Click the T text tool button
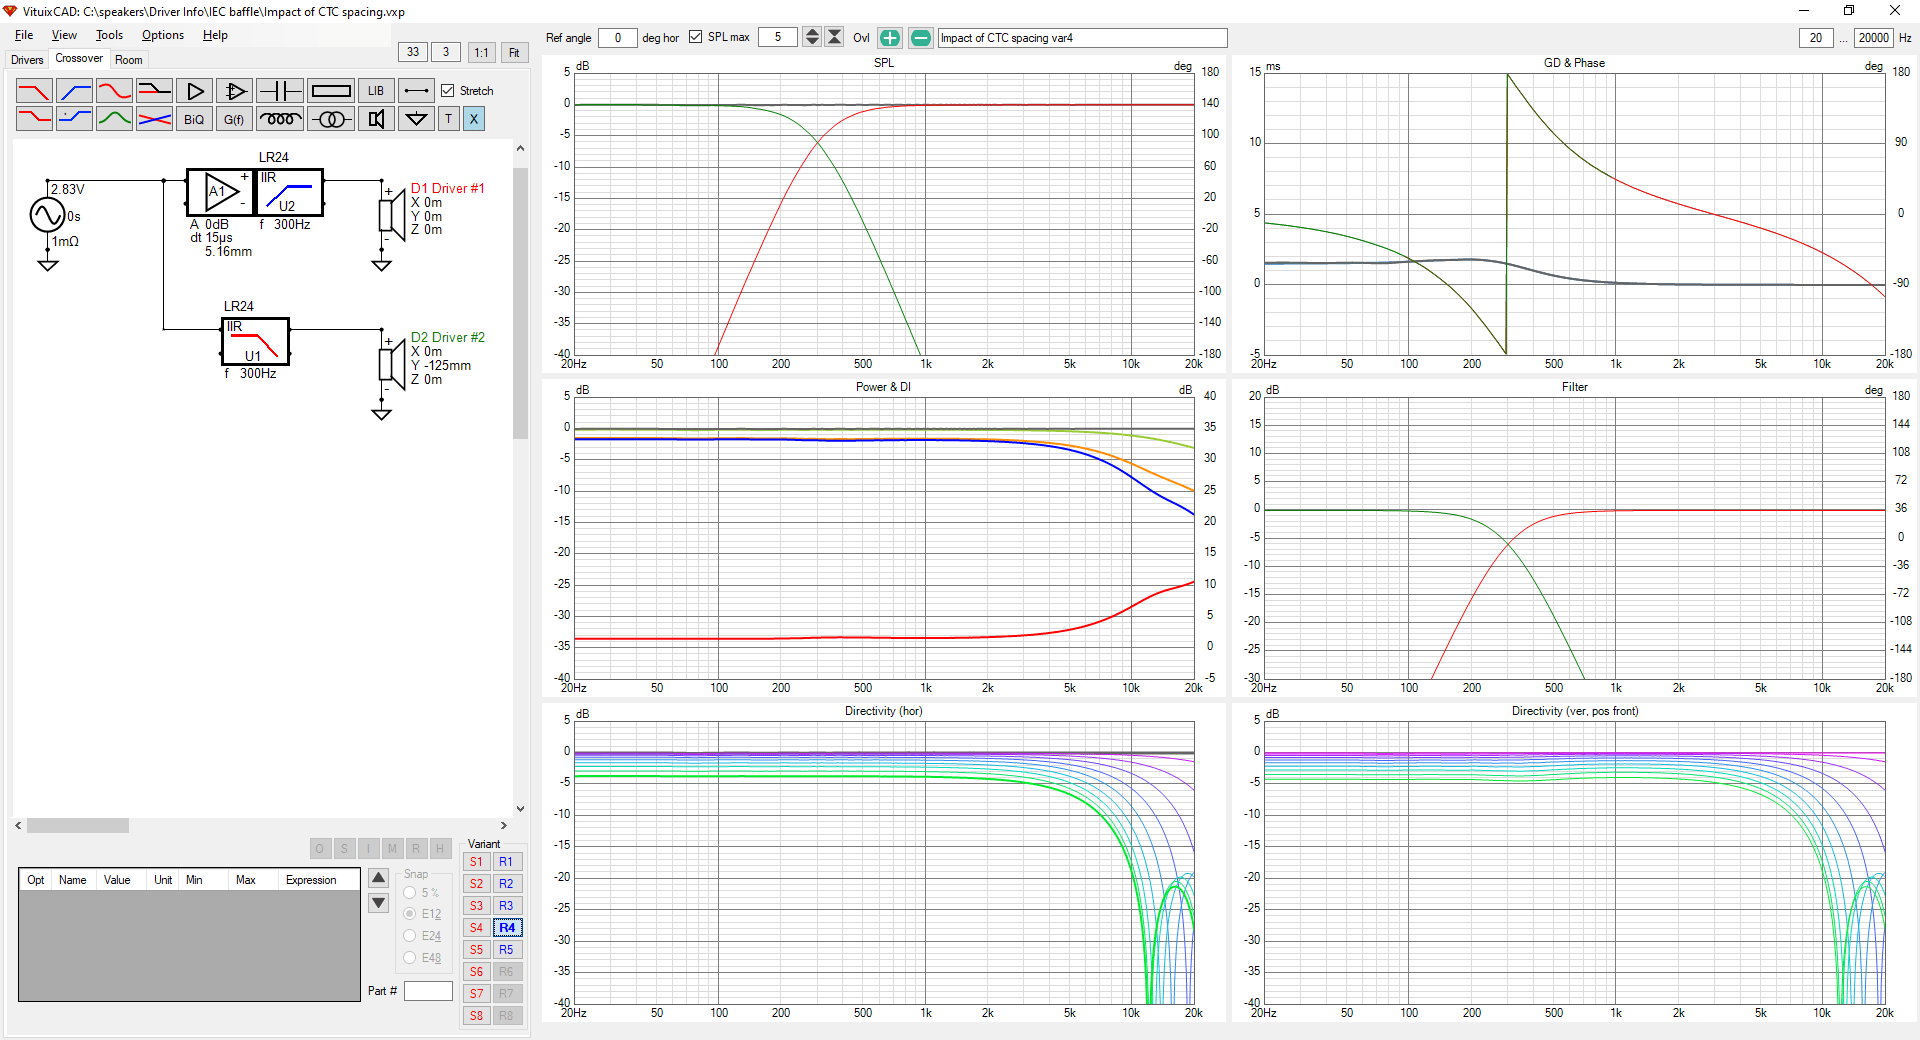1920x1040 pixels. coord(449,119)
